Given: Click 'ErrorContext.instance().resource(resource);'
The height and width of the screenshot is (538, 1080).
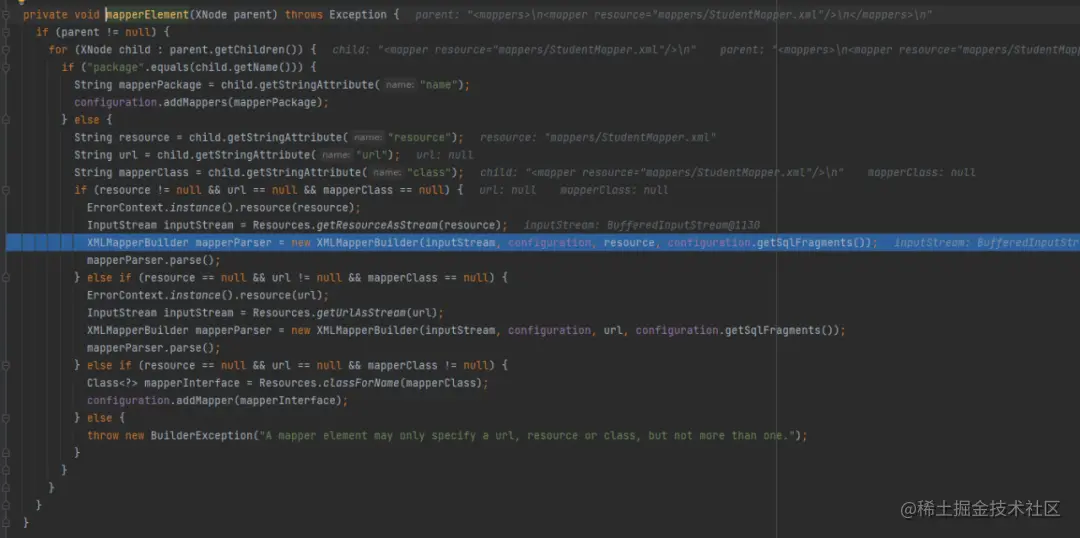Looking at the screenshot, I should (x=224, y=207).
